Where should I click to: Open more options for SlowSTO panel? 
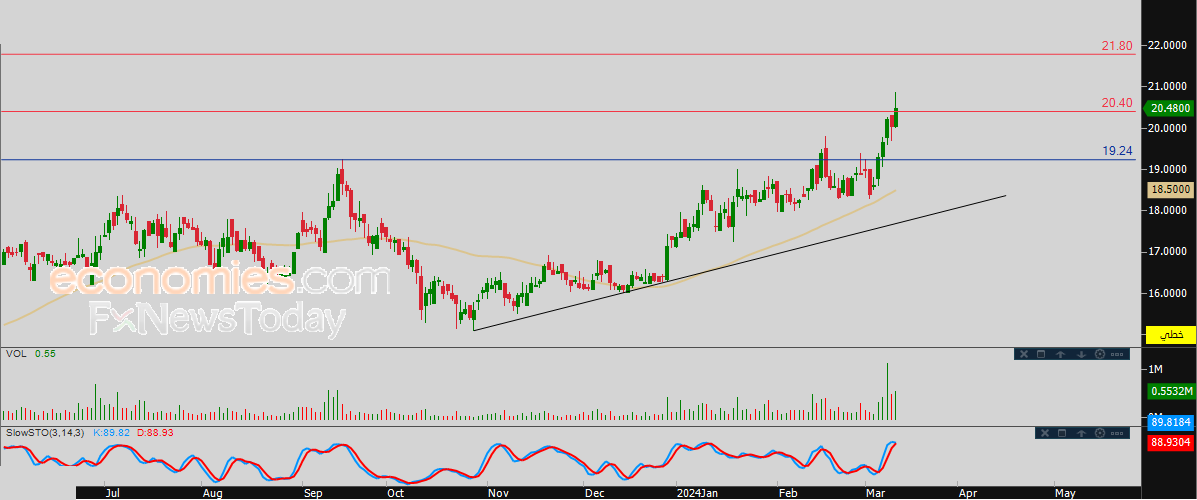pos(1117,433)
